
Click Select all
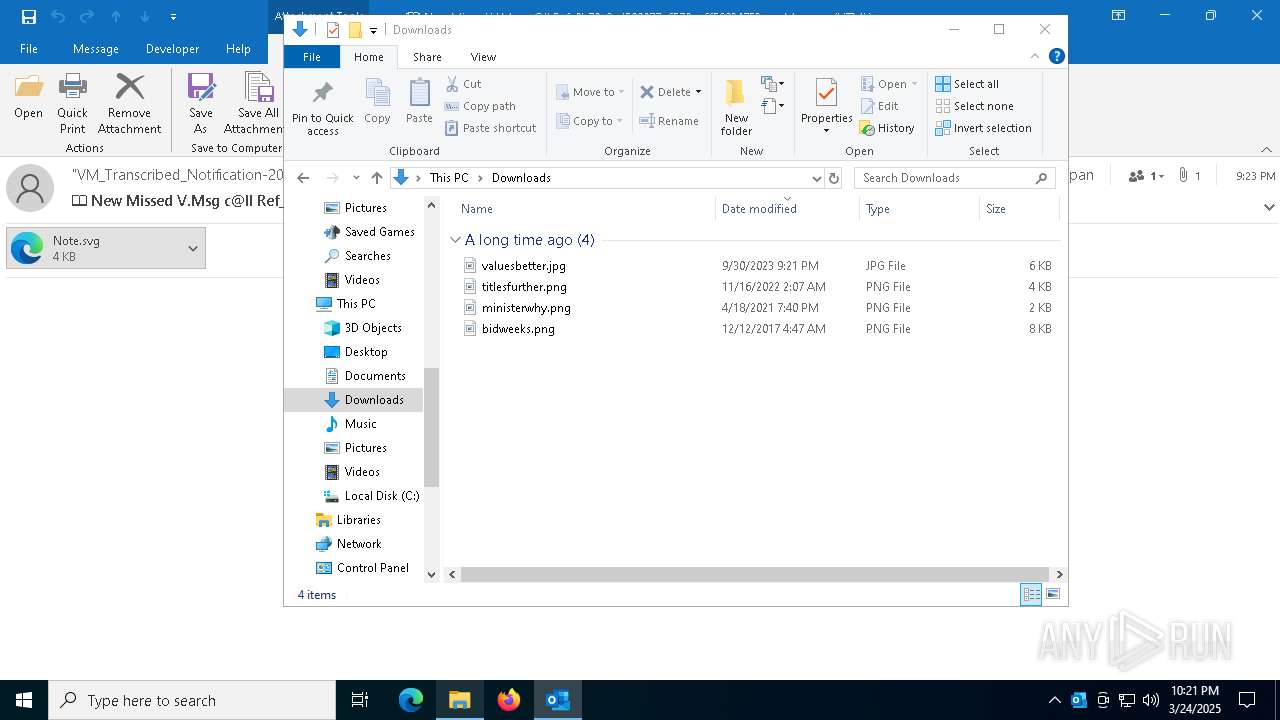click(x=967, y=84)
